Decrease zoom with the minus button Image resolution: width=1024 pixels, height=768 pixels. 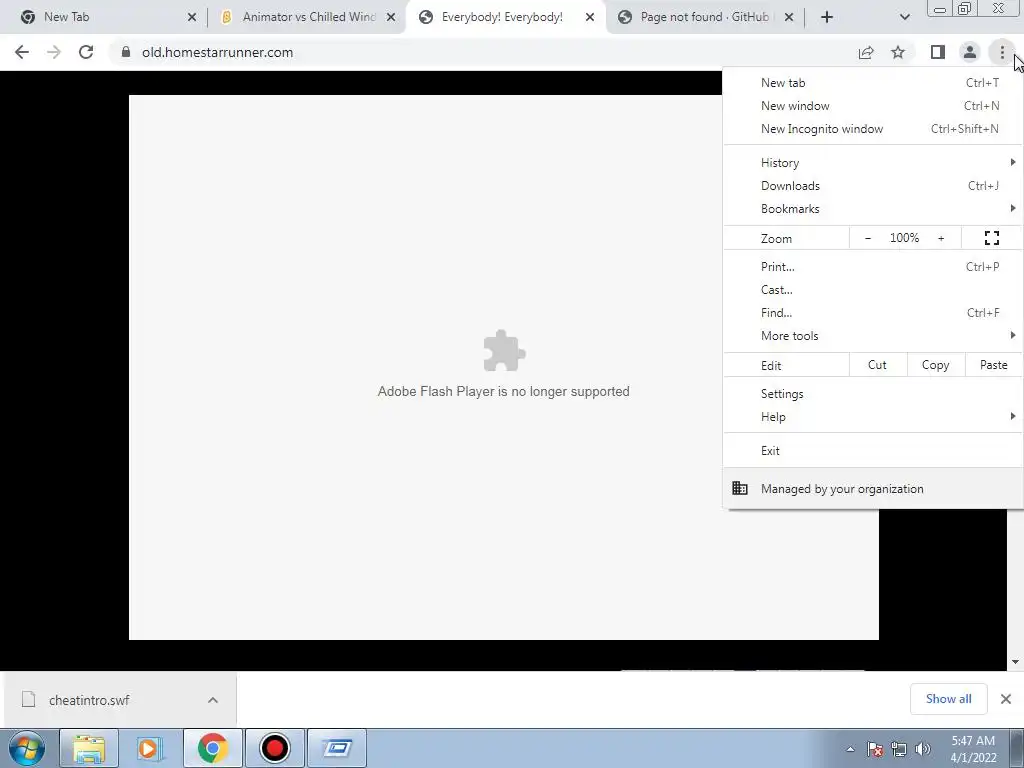tap(867, 238)
